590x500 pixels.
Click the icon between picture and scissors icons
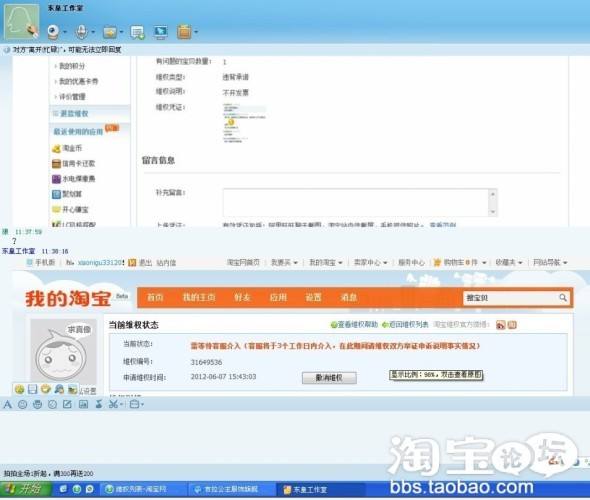[99, 404]
